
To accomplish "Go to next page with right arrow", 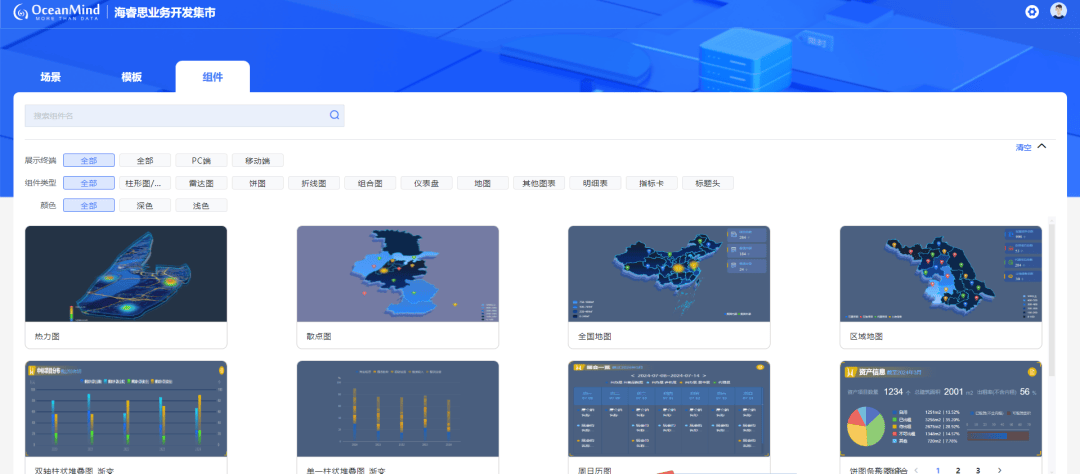I will pyautogui.click(x=999, y=470).
